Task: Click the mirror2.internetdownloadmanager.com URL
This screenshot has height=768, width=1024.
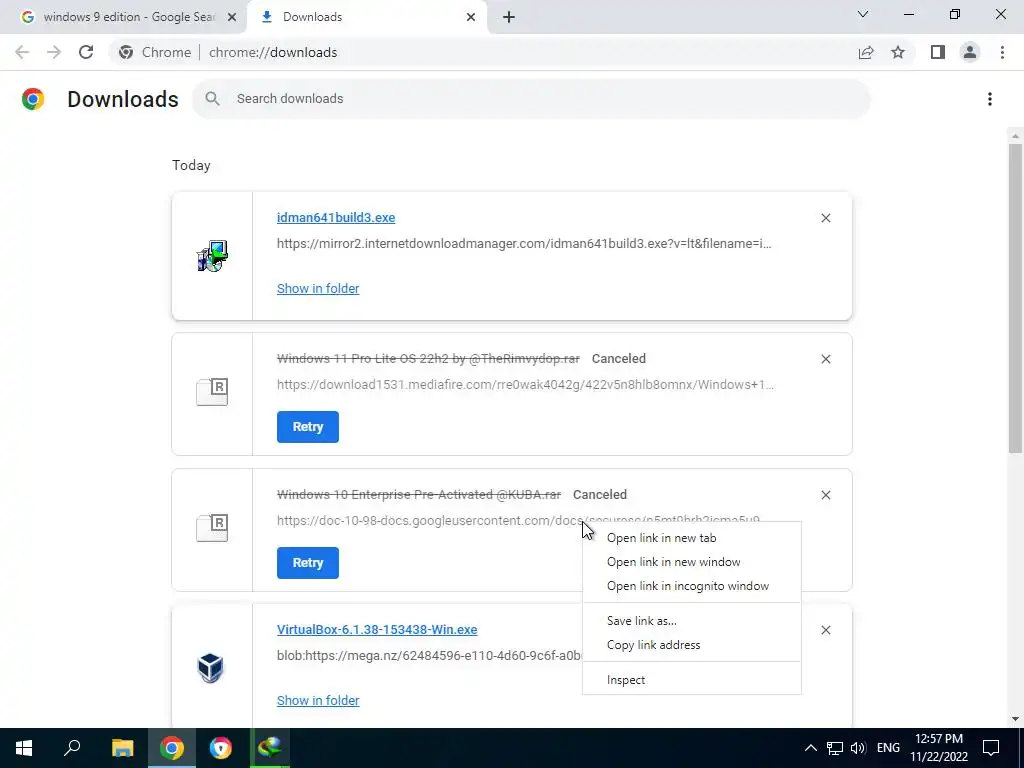Action: [x=524, y=244]
